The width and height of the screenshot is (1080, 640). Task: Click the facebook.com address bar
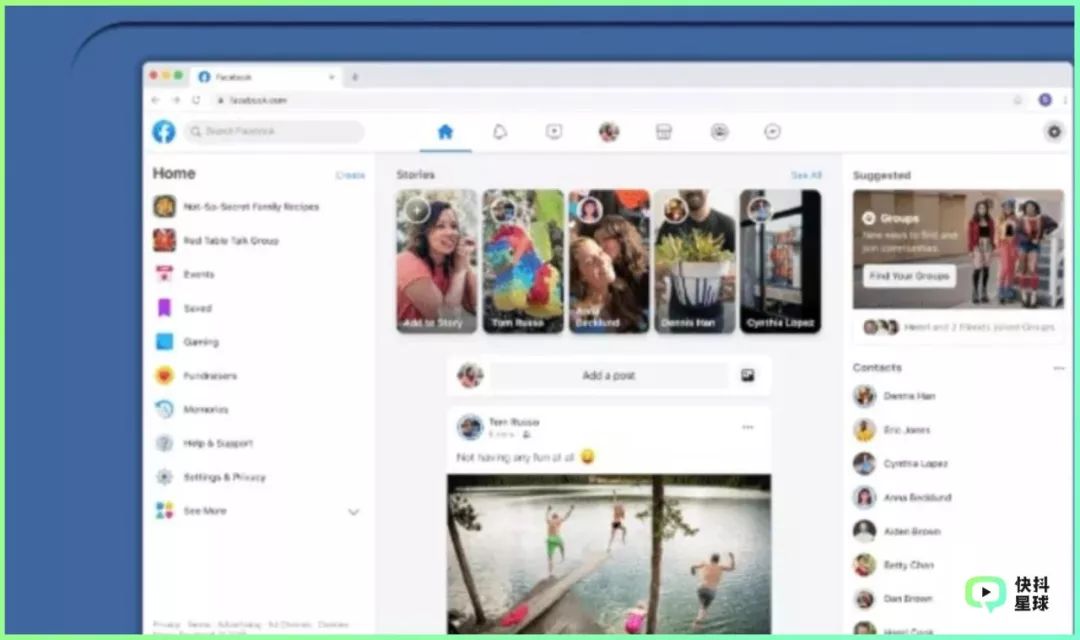(x=606, y=100)
